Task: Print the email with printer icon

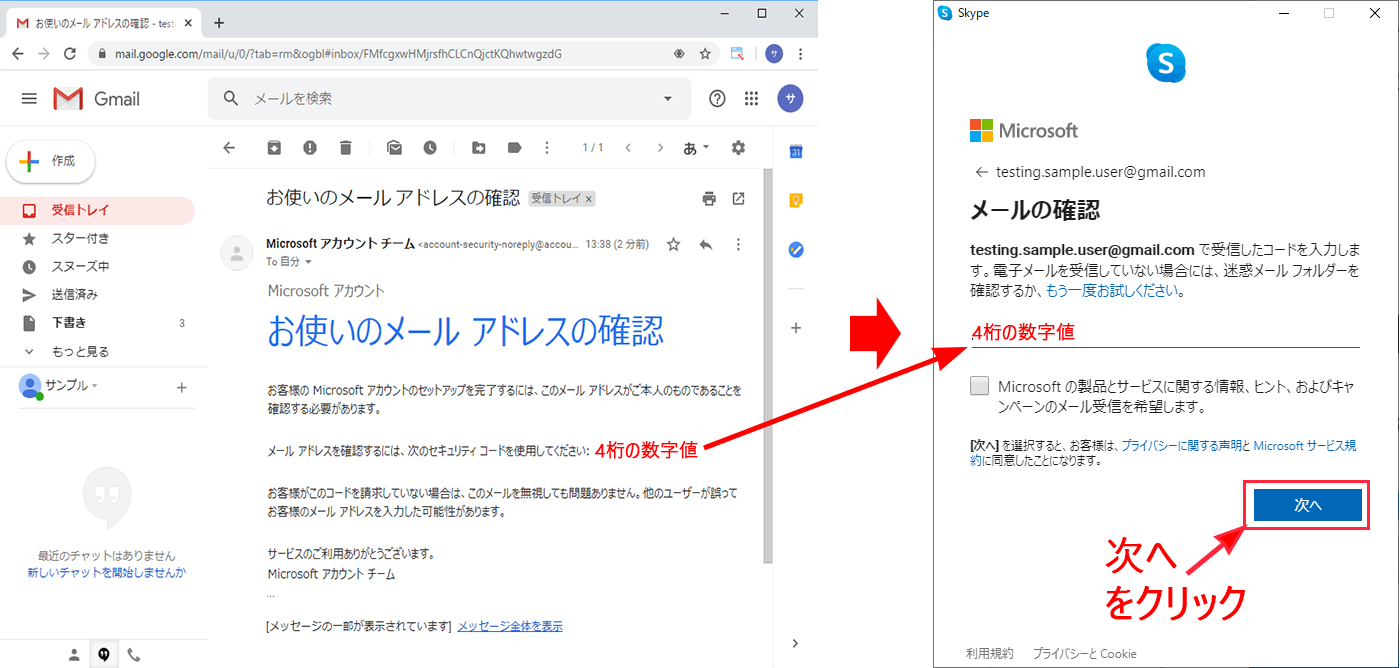Action: coord(709,199)
